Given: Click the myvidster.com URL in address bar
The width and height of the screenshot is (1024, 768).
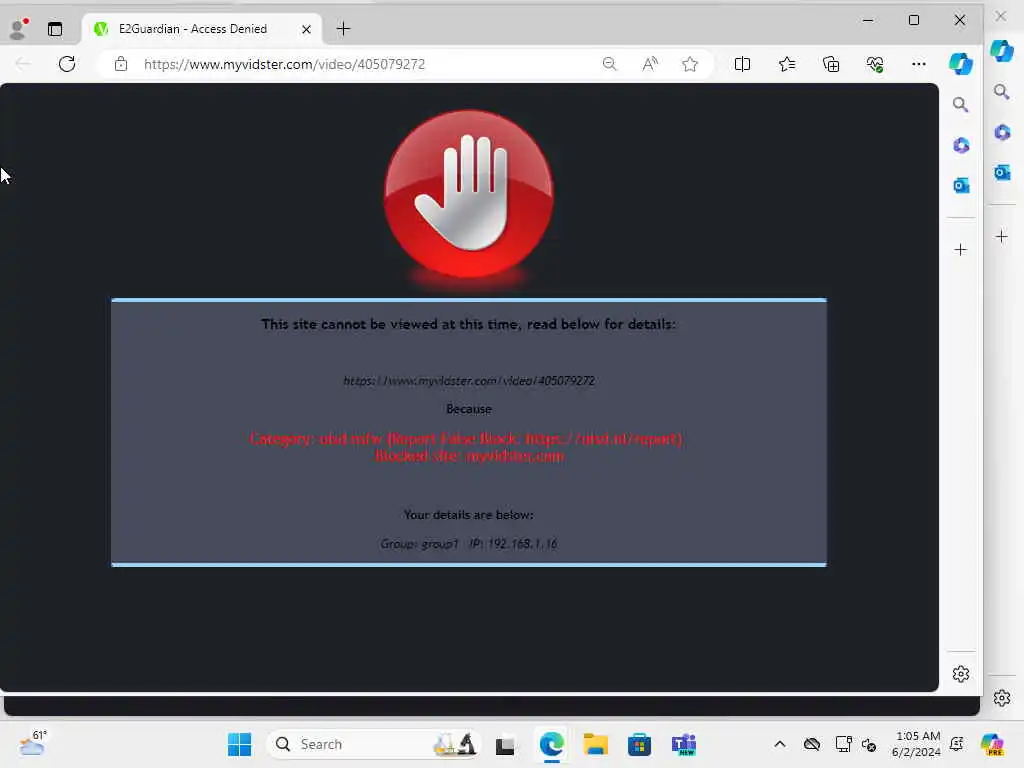Looking at the screenshot, I should tap(284, 64).
